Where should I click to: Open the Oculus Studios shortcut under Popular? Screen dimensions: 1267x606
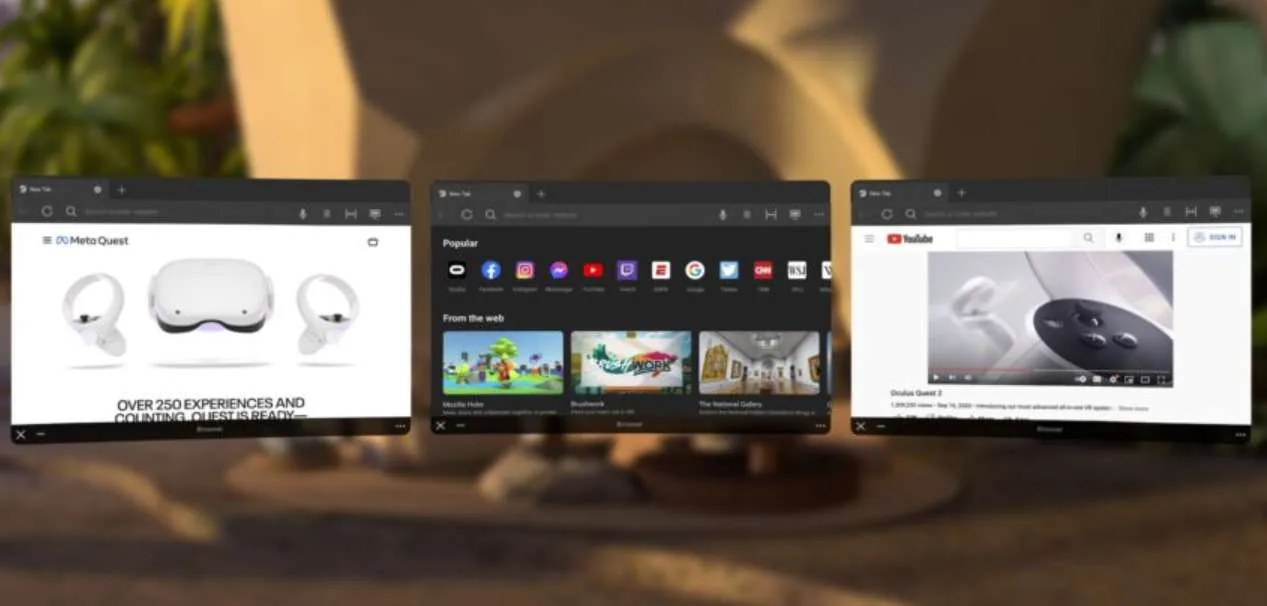click(457, 270)
